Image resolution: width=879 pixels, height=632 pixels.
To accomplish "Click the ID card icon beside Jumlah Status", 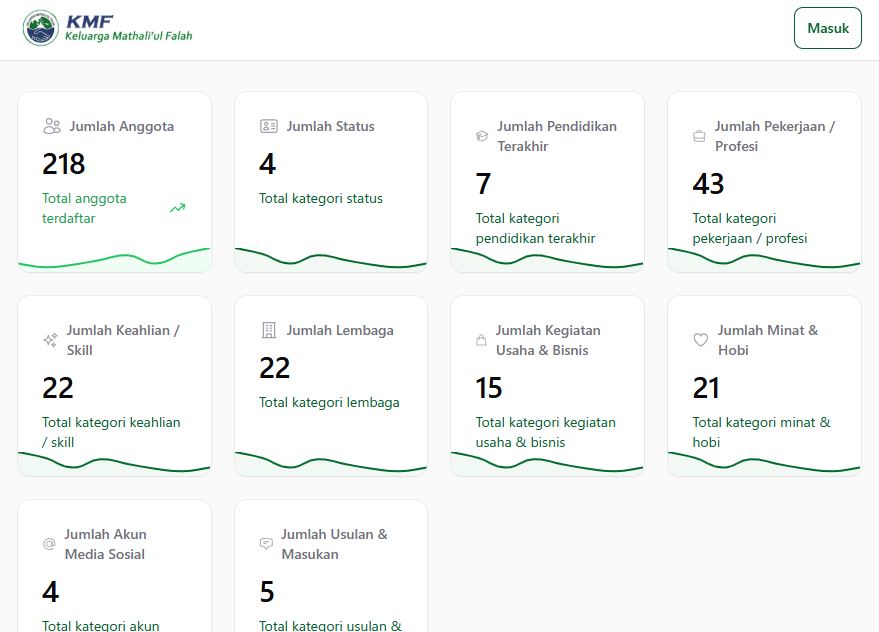I will point(269,126).
